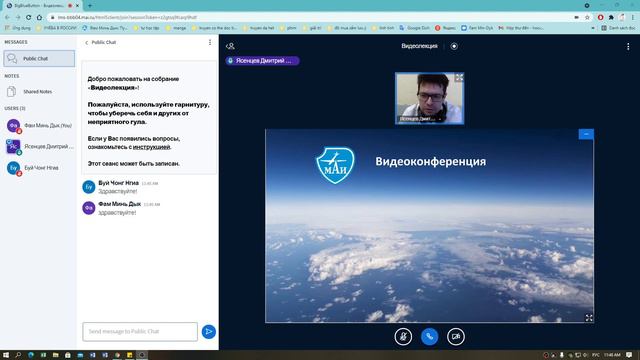The image size is (640, 360).
Task: Go back in the browser
Action: (x=7, y=17)
